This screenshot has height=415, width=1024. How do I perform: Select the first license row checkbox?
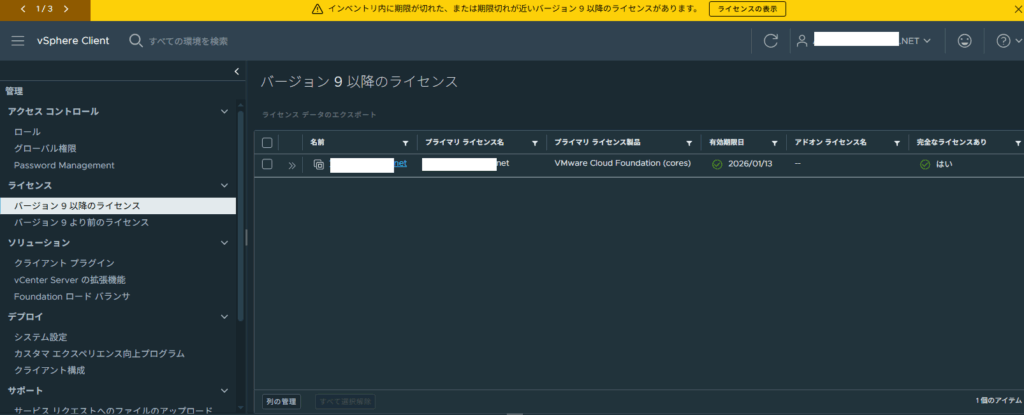(267, 164)
